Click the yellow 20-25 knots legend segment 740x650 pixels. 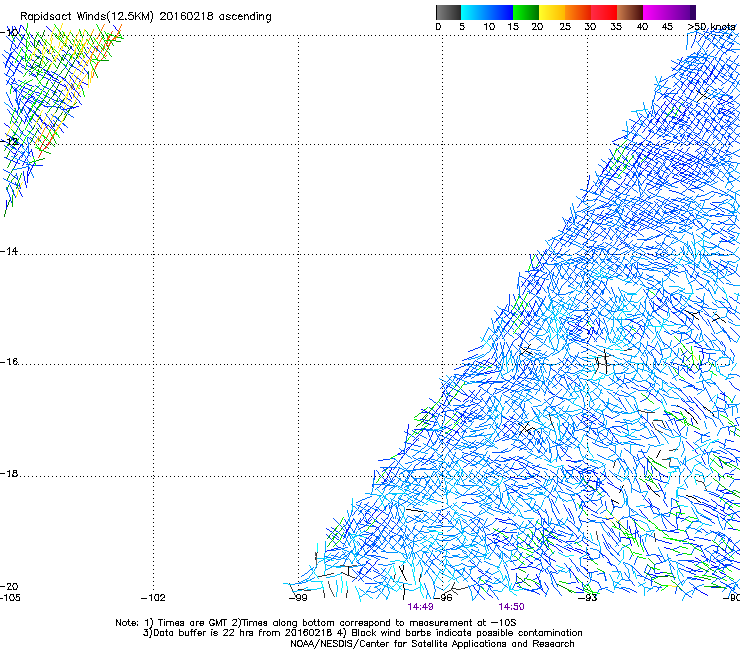(x=552, y=12)
